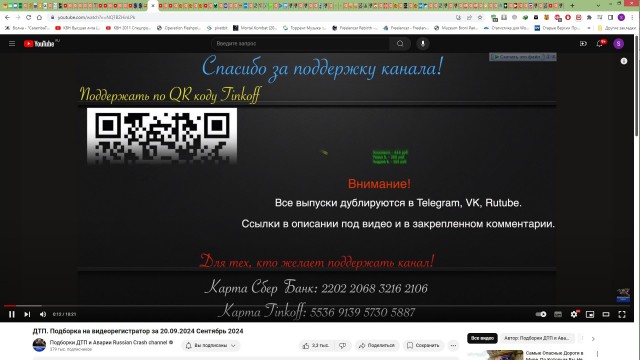Screen dimensions: 640x360
Task: Open the КВН Высшая лига bookmark
Action: 78,28
